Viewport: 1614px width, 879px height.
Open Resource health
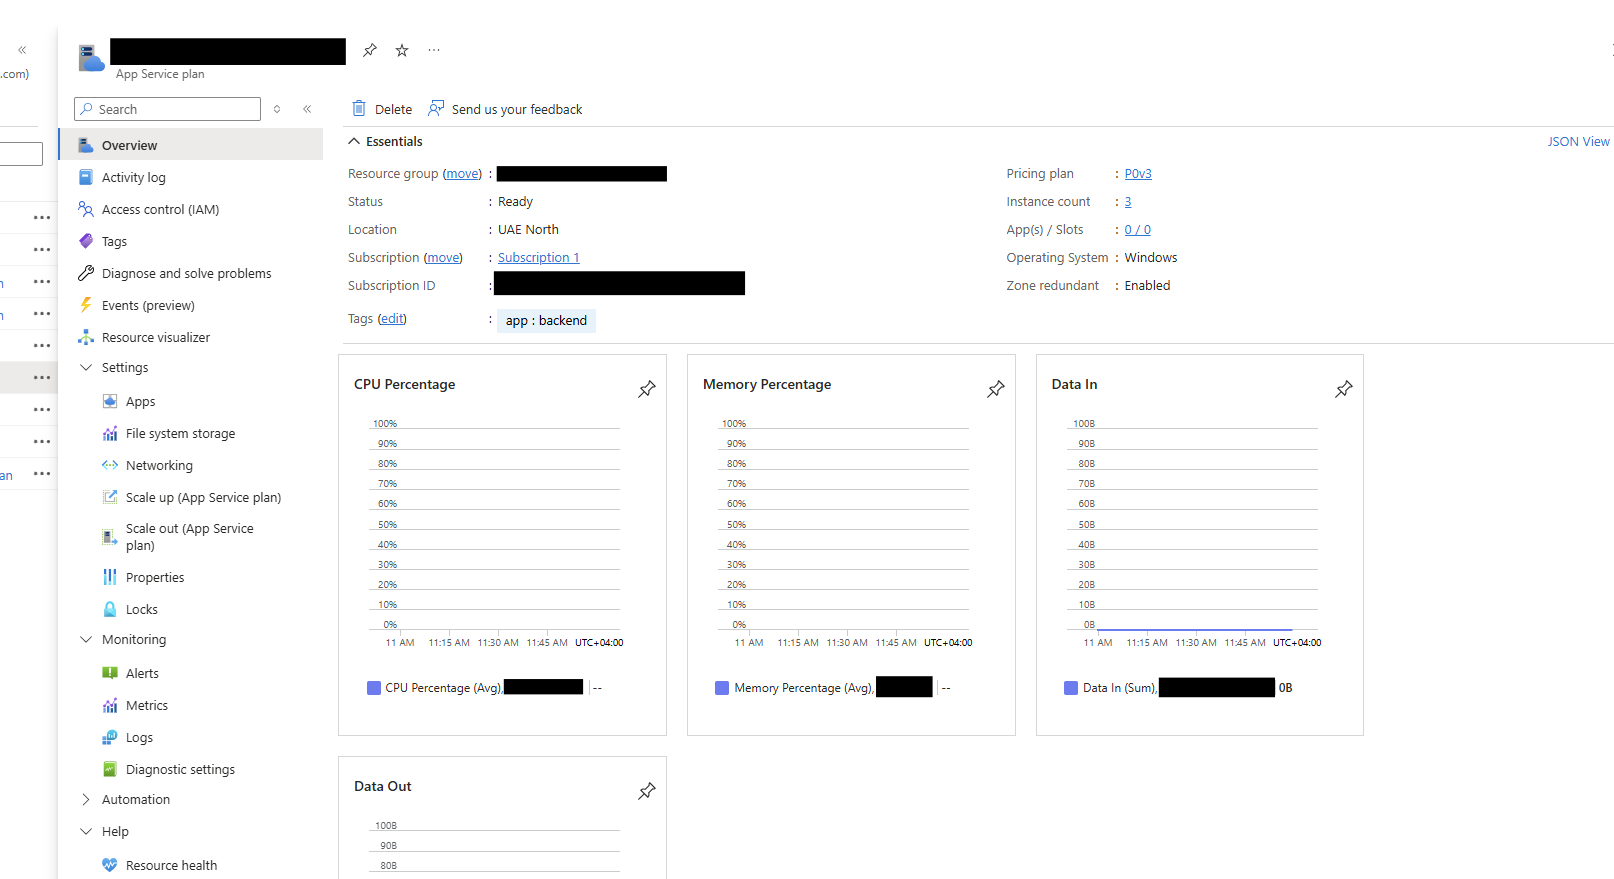point(171,865)
